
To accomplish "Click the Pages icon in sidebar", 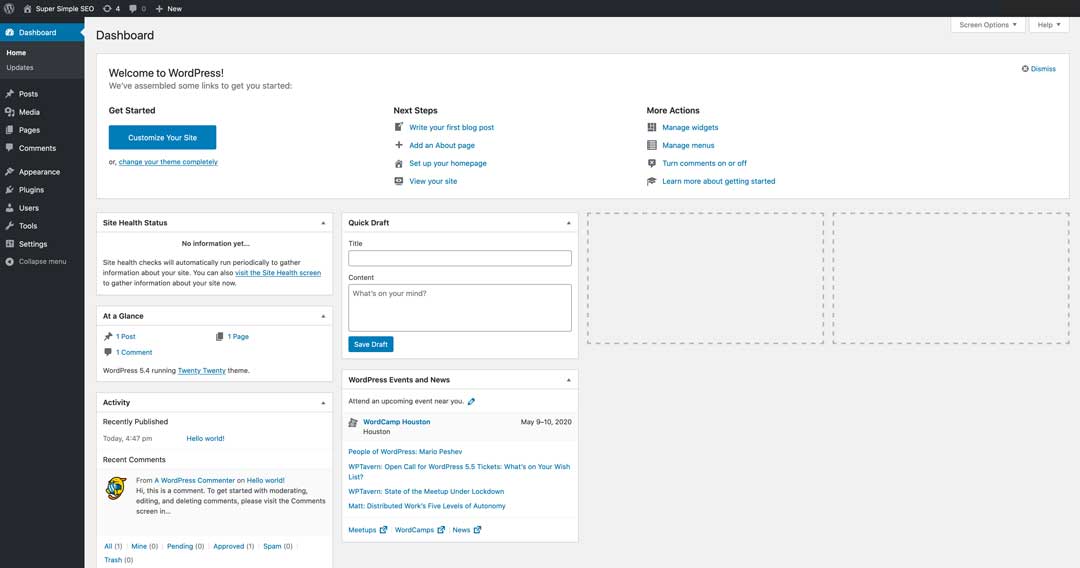I will click(x=10, y=129).
